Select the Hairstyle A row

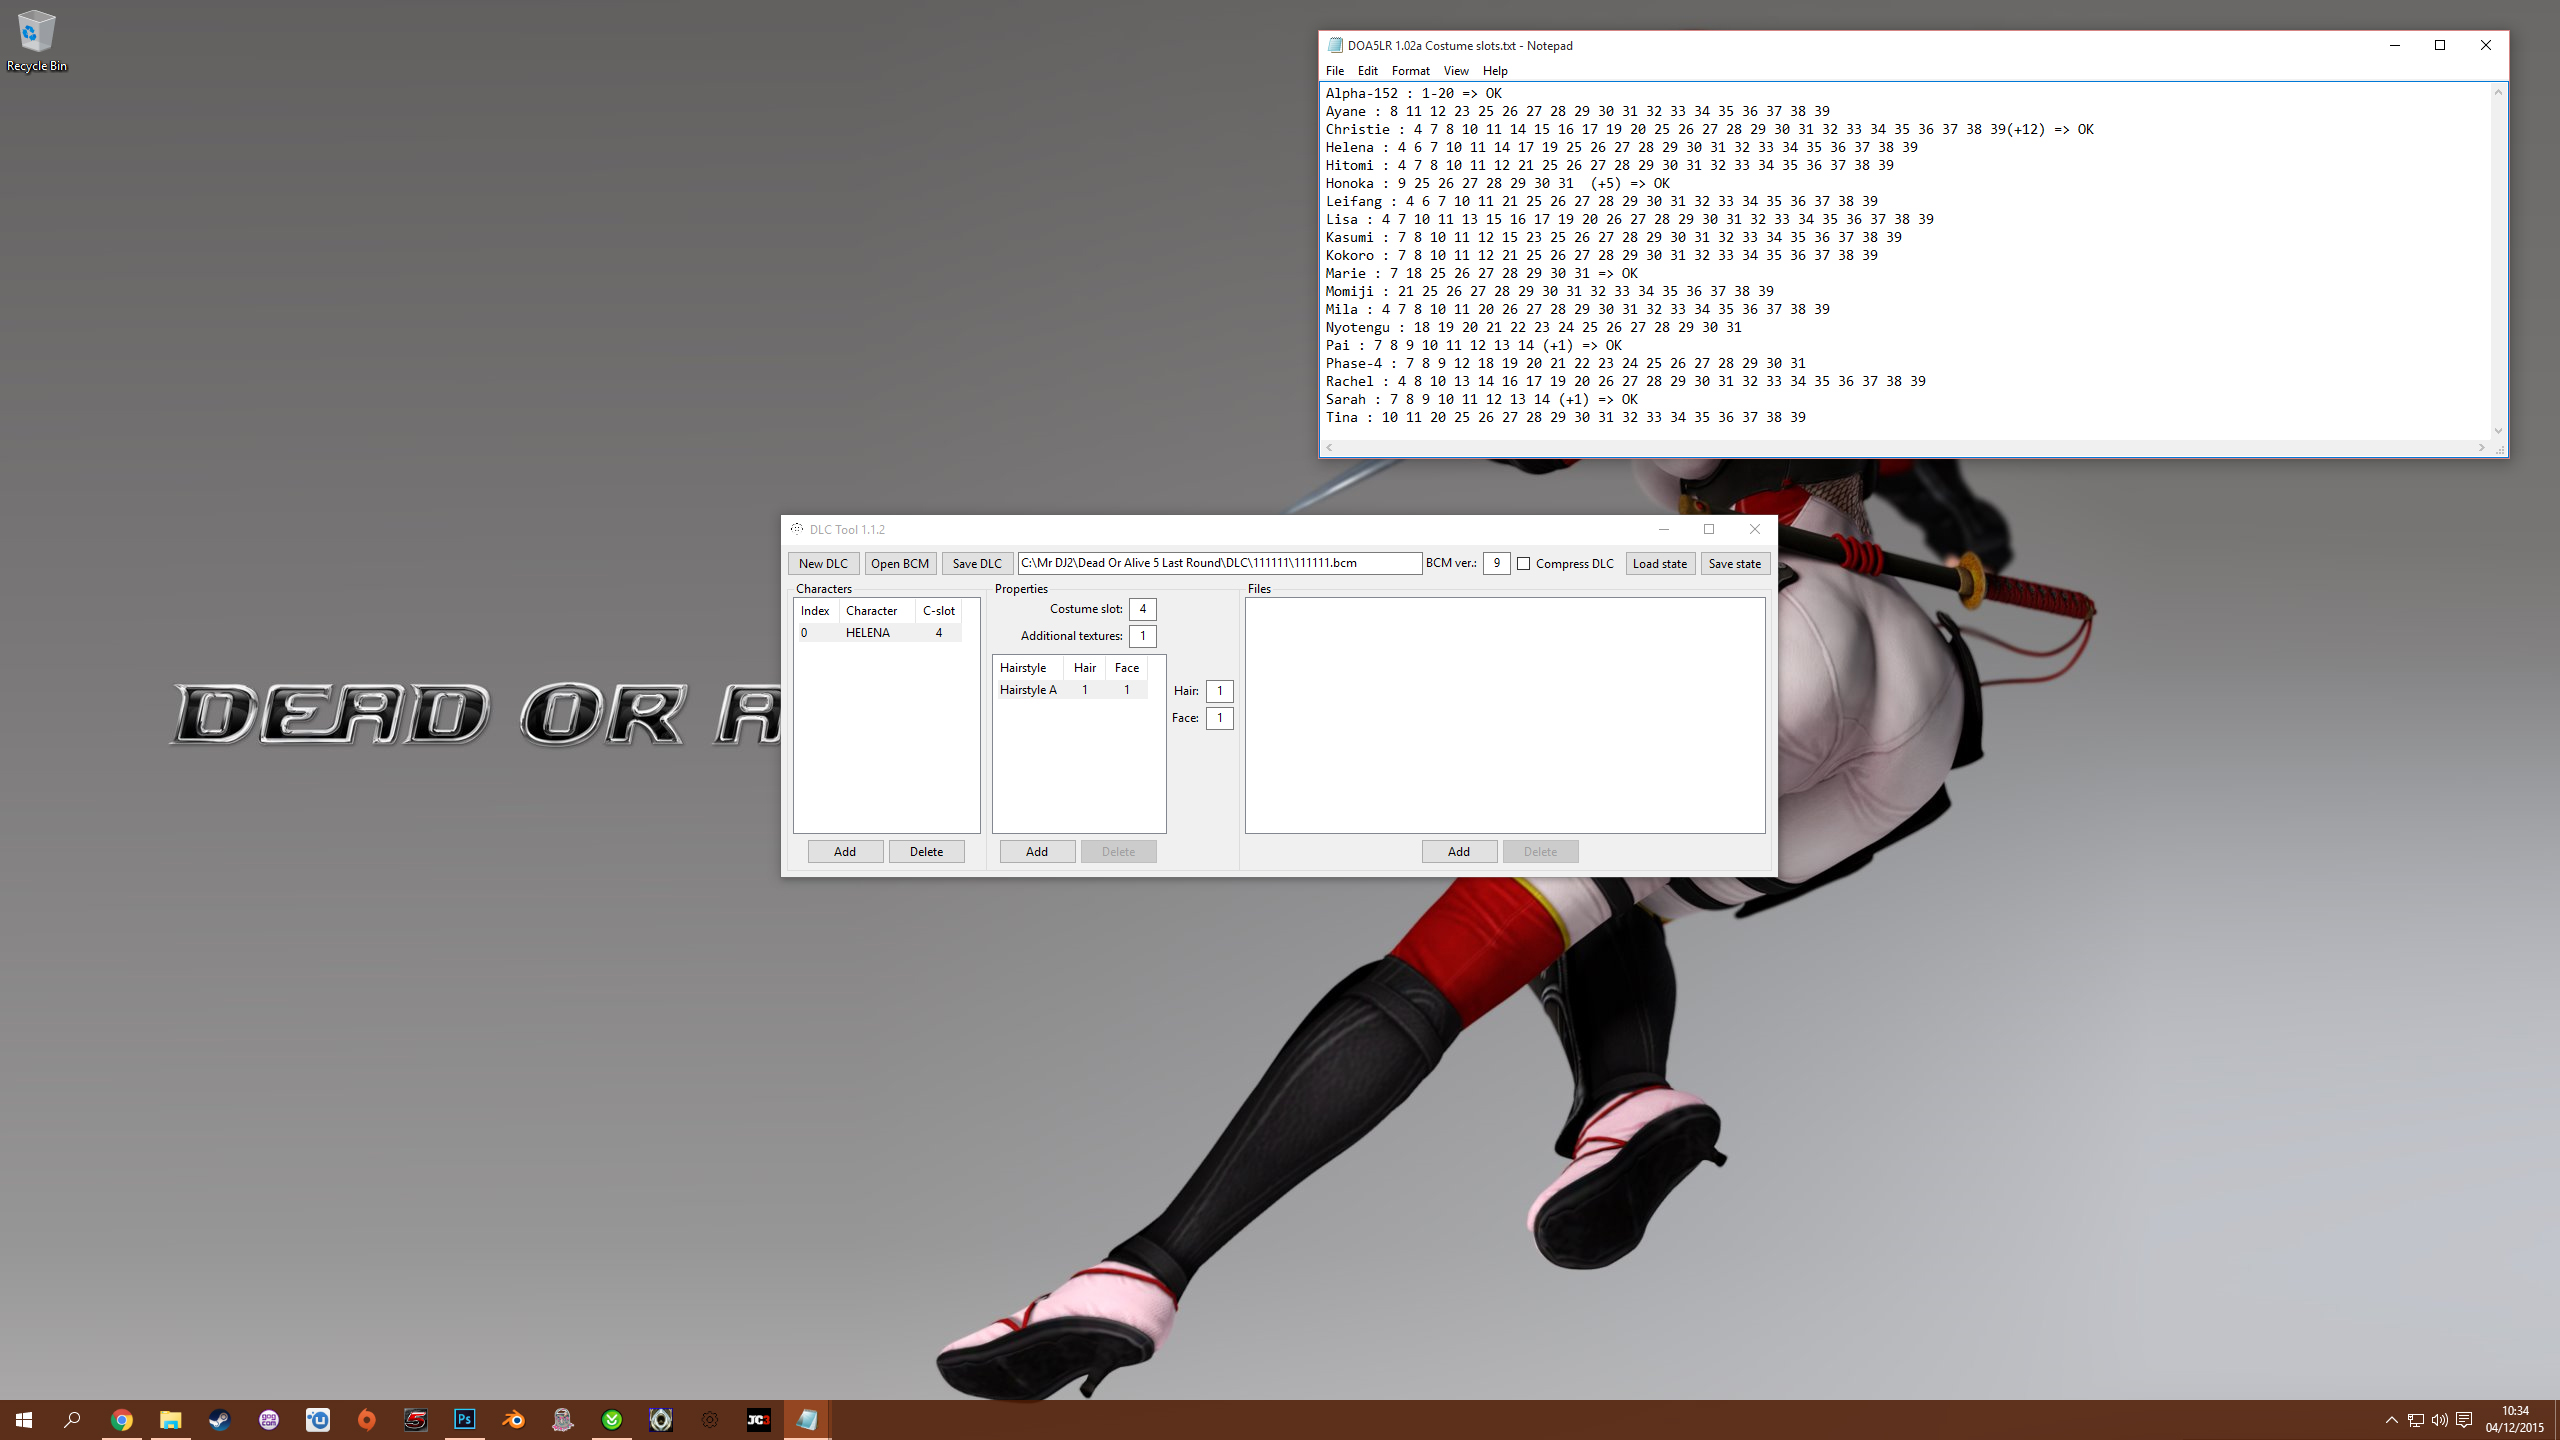(x=1028, y=690)
